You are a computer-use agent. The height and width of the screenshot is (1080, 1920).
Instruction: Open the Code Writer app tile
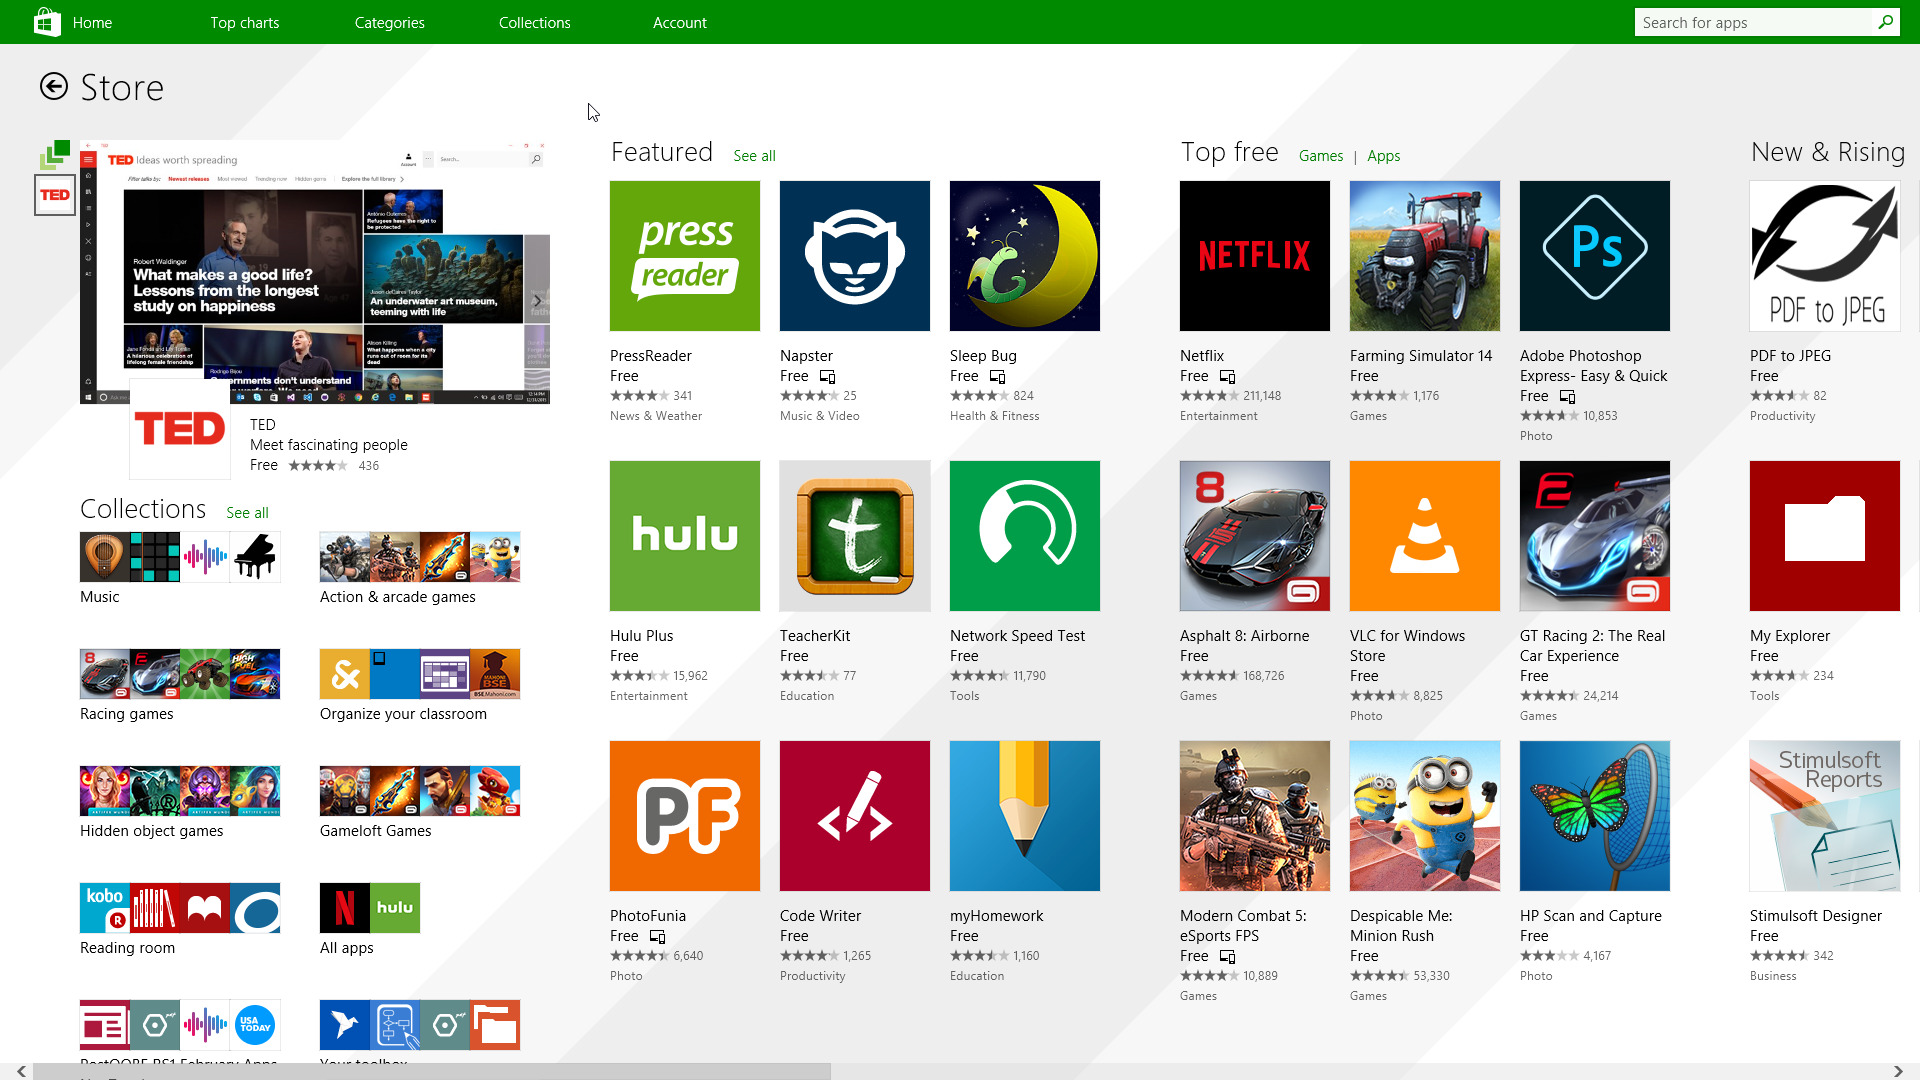(x=854, y=816)
